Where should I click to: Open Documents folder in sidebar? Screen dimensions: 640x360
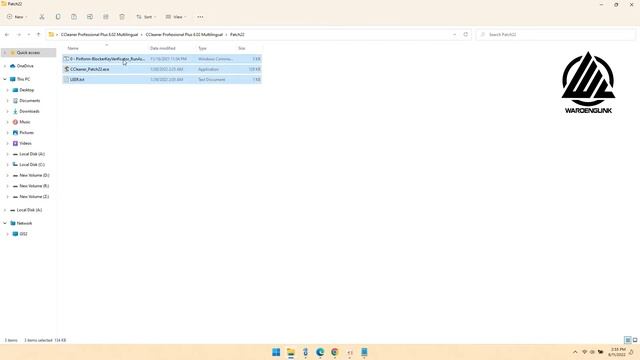pyautogui.click(x=29, y=100)
